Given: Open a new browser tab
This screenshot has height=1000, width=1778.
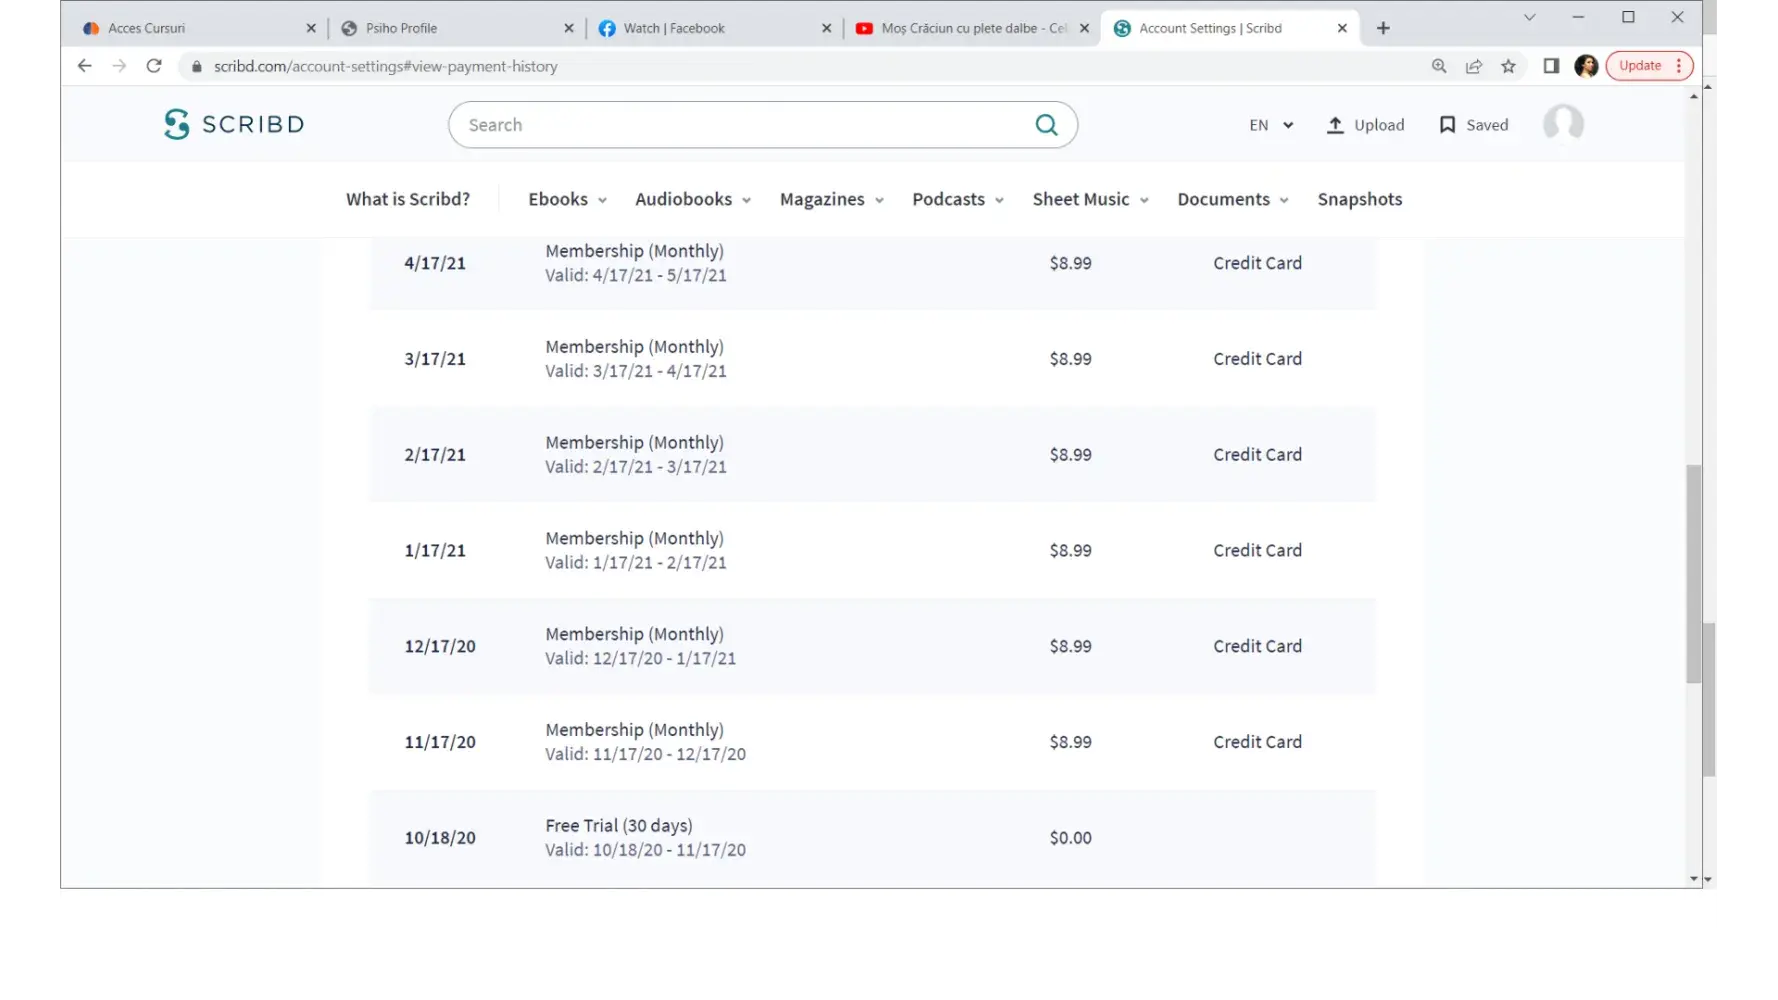Looking at the screenshot, I should coord(1383,28).
